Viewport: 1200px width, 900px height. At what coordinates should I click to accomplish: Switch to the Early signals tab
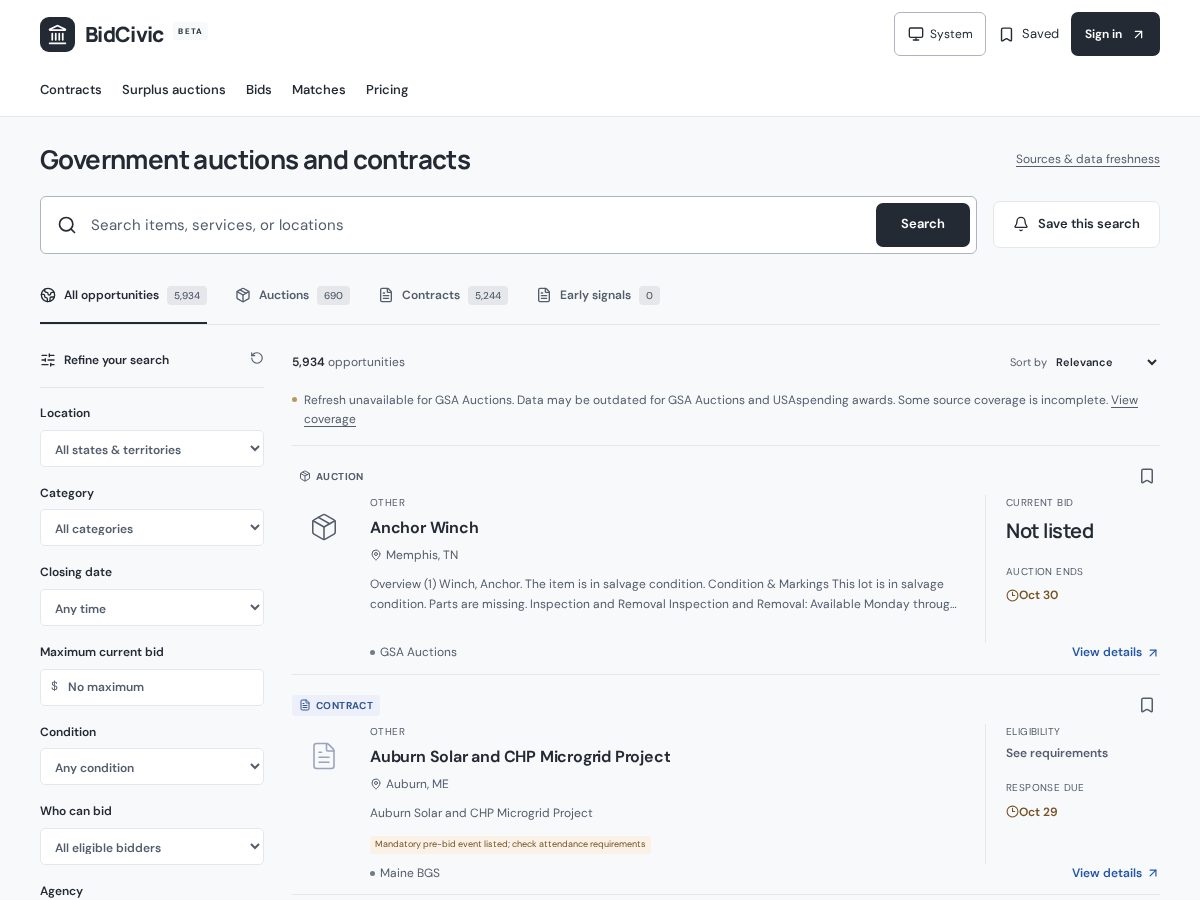coord(598,295)
